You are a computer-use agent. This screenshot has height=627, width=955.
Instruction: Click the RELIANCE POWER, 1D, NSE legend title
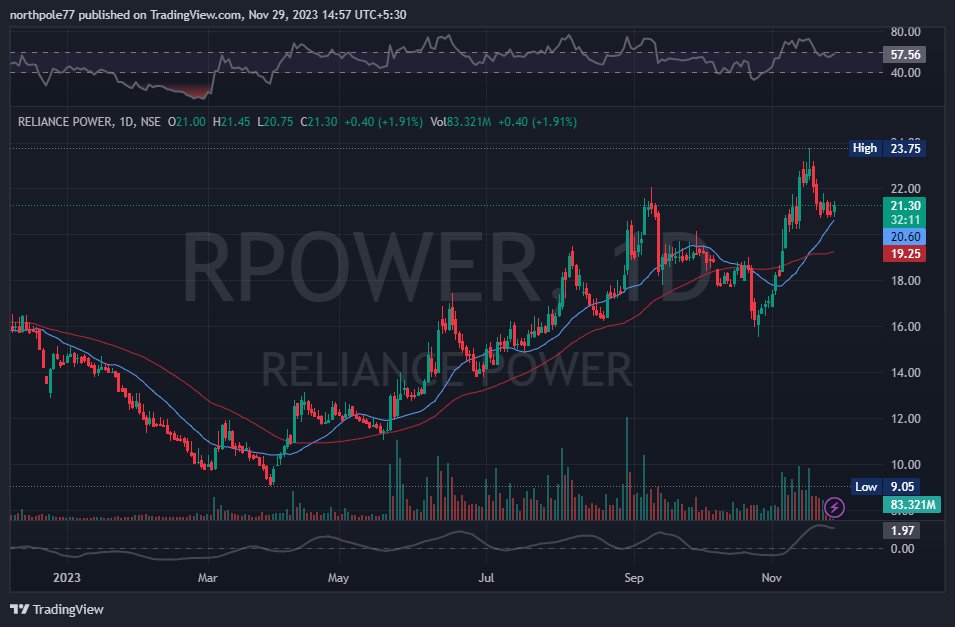(89, 122)
